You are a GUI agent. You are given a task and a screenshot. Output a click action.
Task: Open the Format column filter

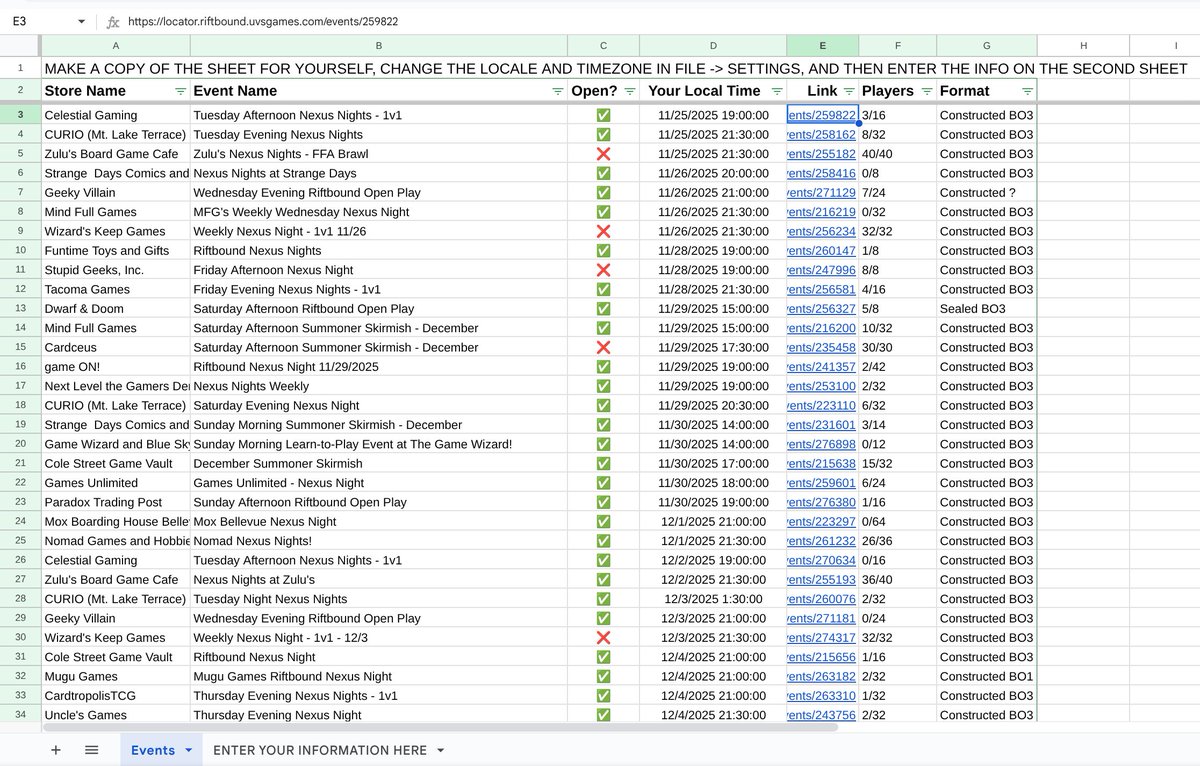pyautogui.click(x=1027, y=90)
